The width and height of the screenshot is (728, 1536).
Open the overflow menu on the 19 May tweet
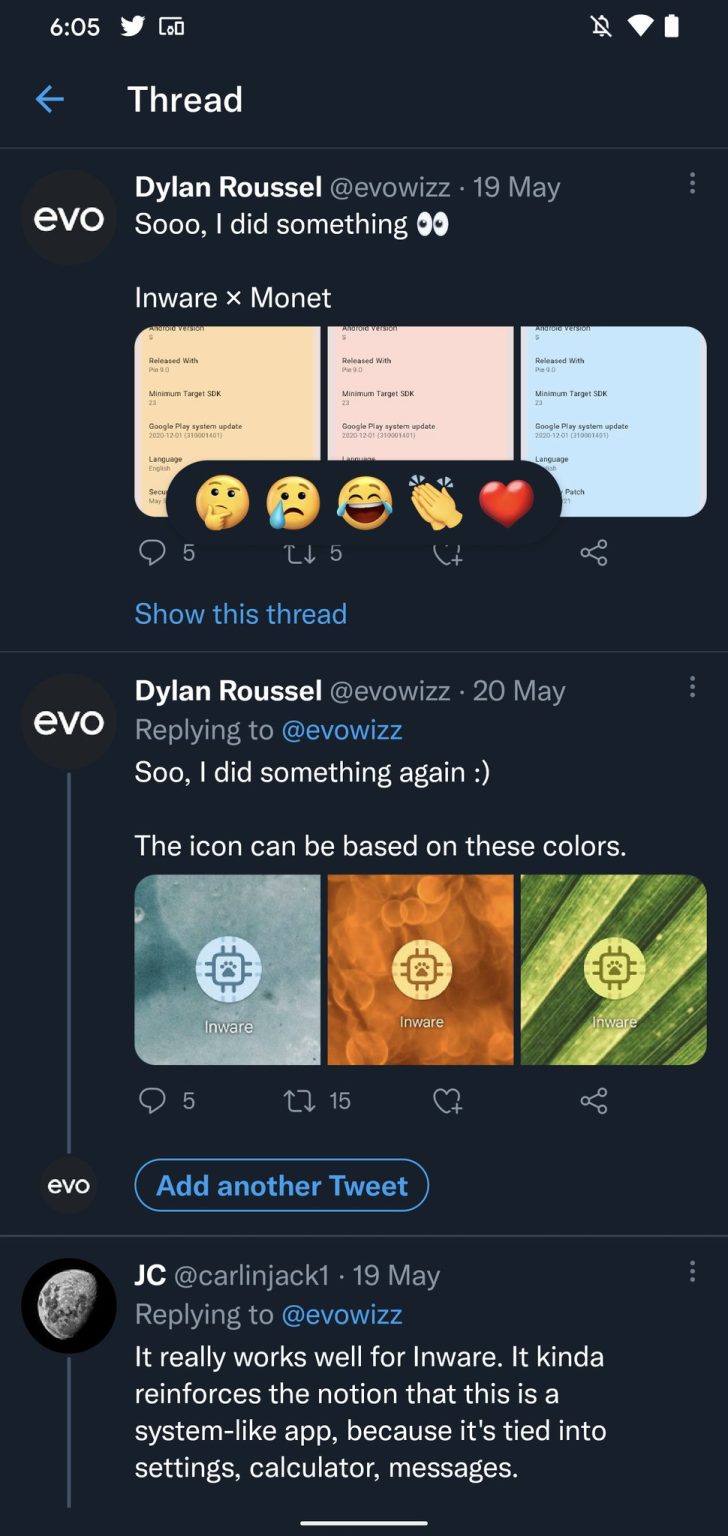coord(692,183)
